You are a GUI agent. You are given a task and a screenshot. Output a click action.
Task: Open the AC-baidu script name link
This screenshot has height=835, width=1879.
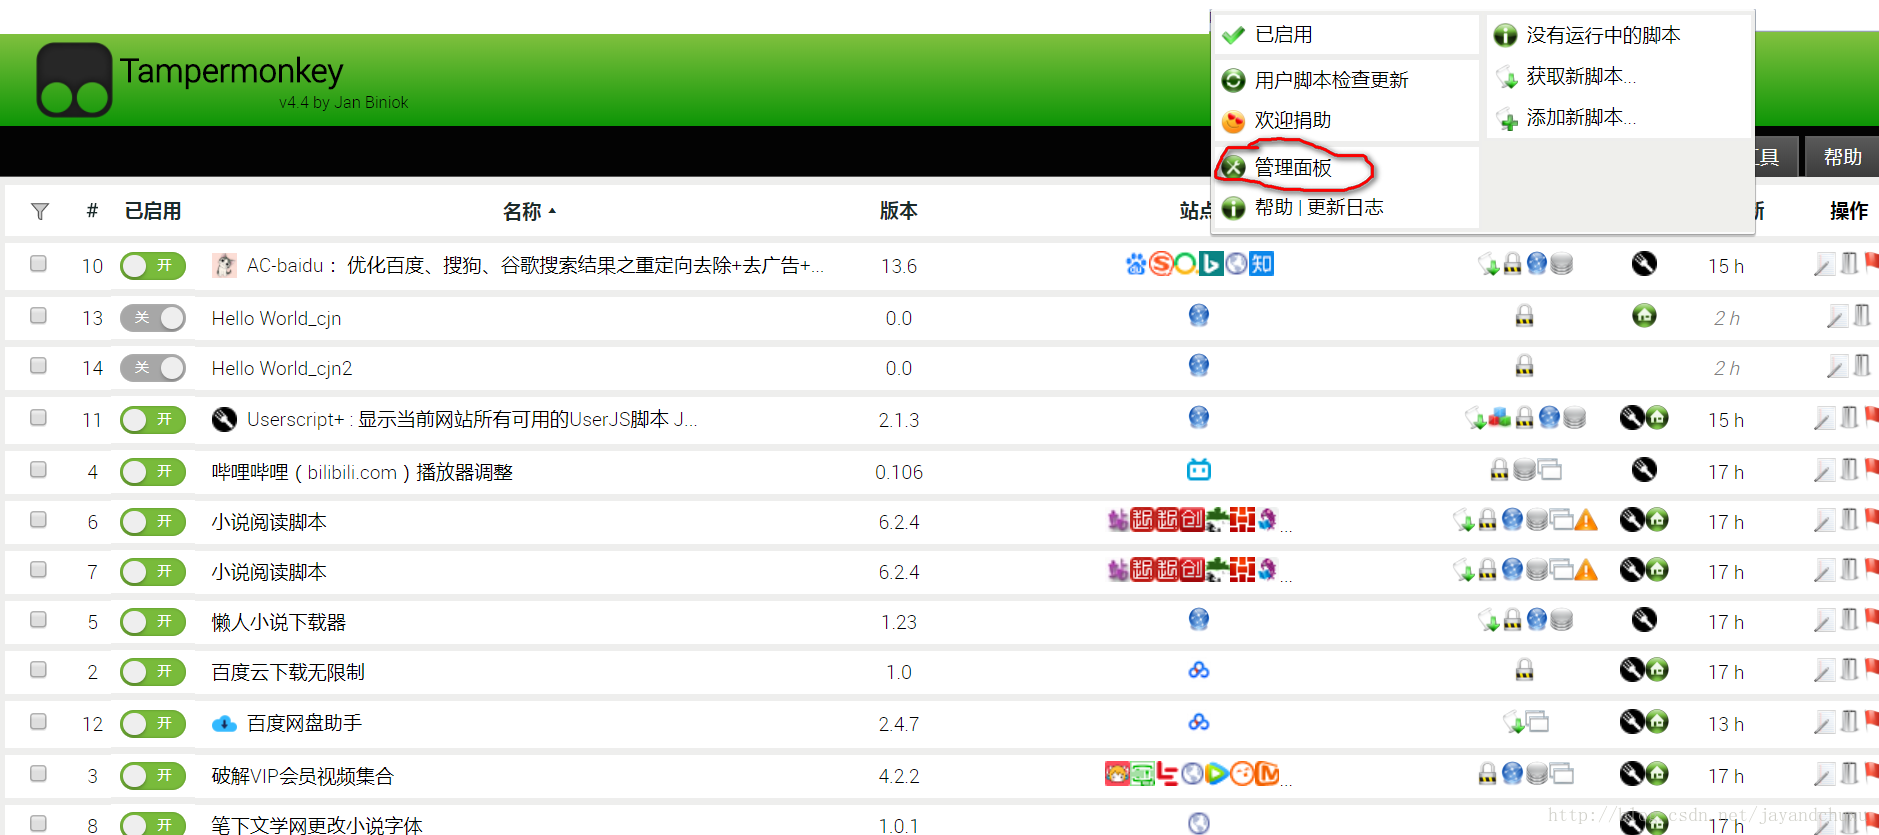pos(535,266)
